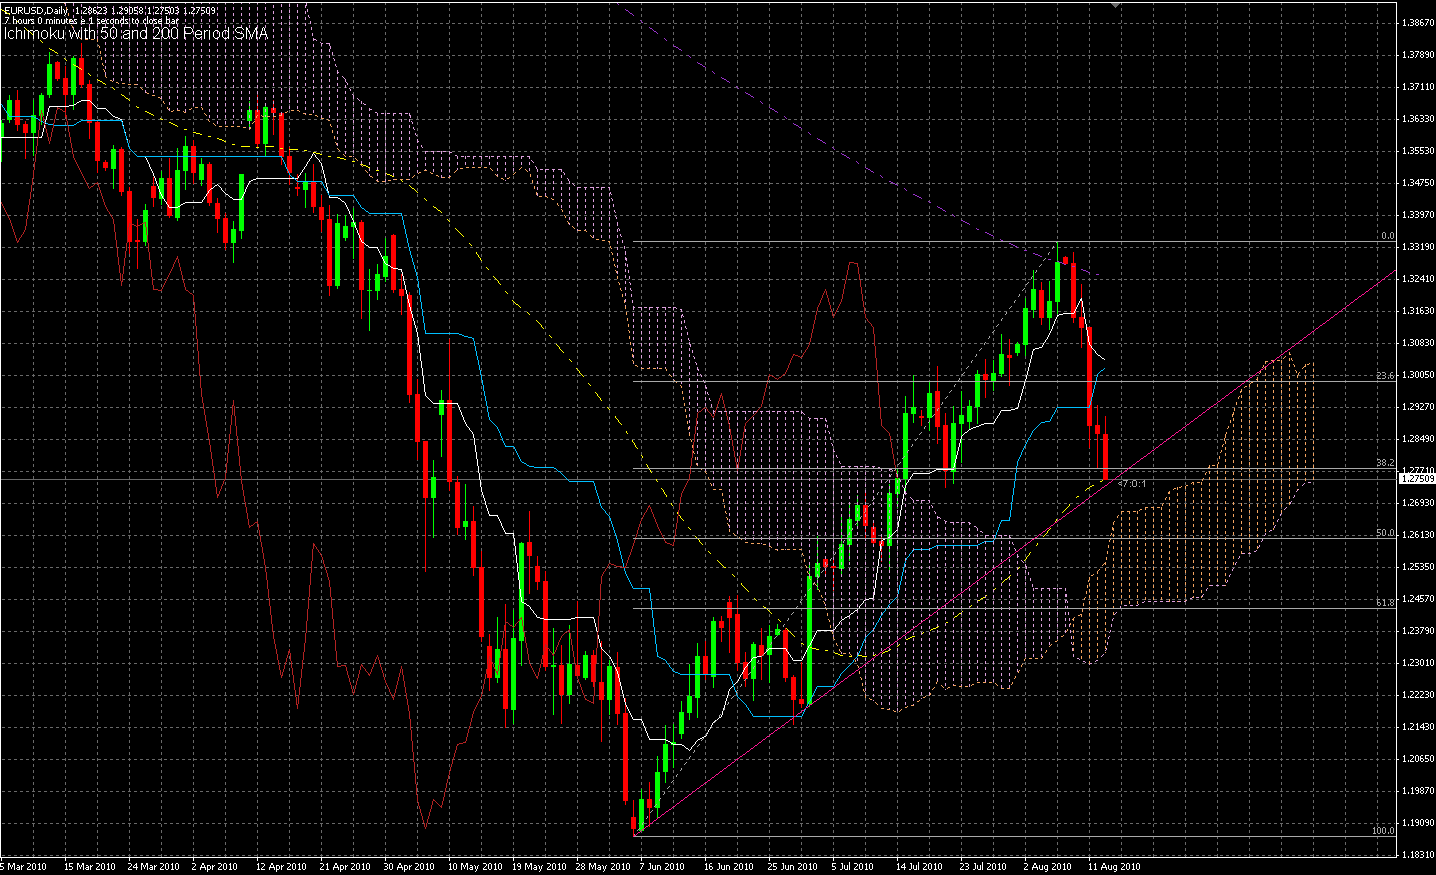Click the 1.24570 price scale value
The width and height of the screenshot is (1436, 875).
(1419, 599)
